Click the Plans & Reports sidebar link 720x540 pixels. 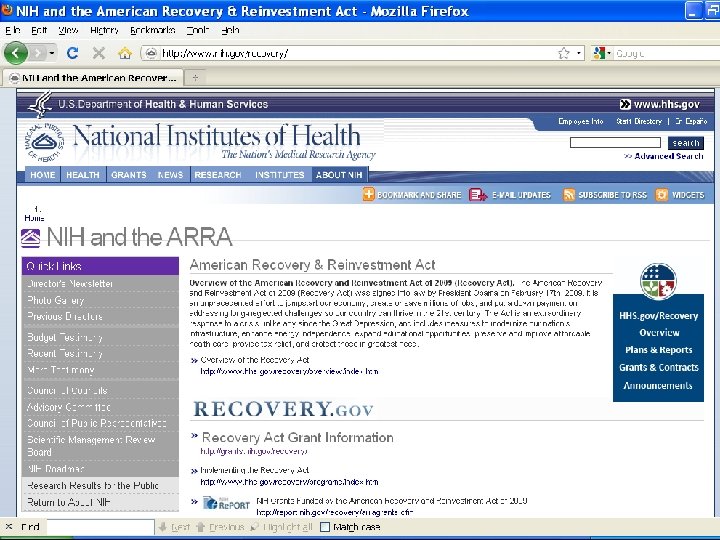pyautogui.click(x=658, y=350)
